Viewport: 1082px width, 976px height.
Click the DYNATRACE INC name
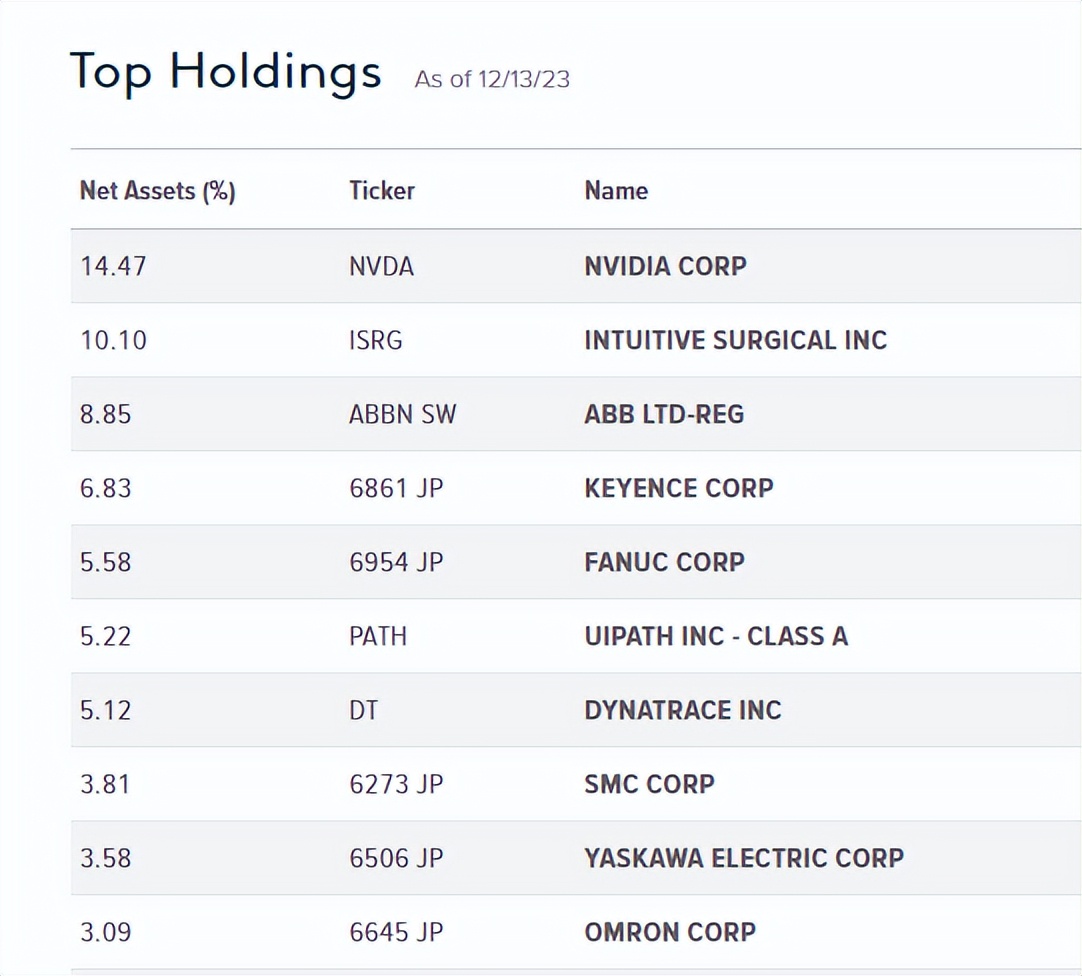tap(682, 710)
